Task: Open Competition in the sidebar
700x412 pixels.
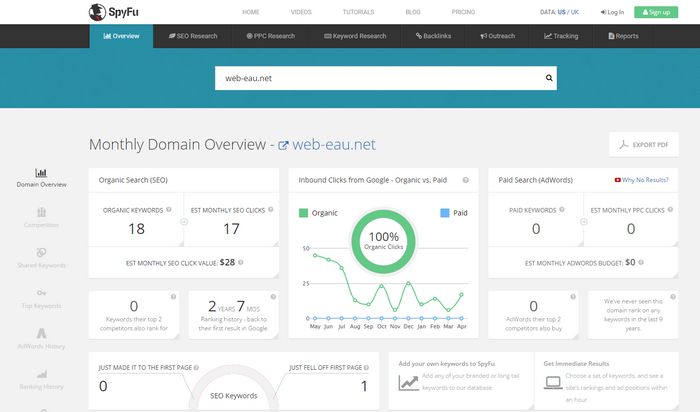Action: [41, 218]
